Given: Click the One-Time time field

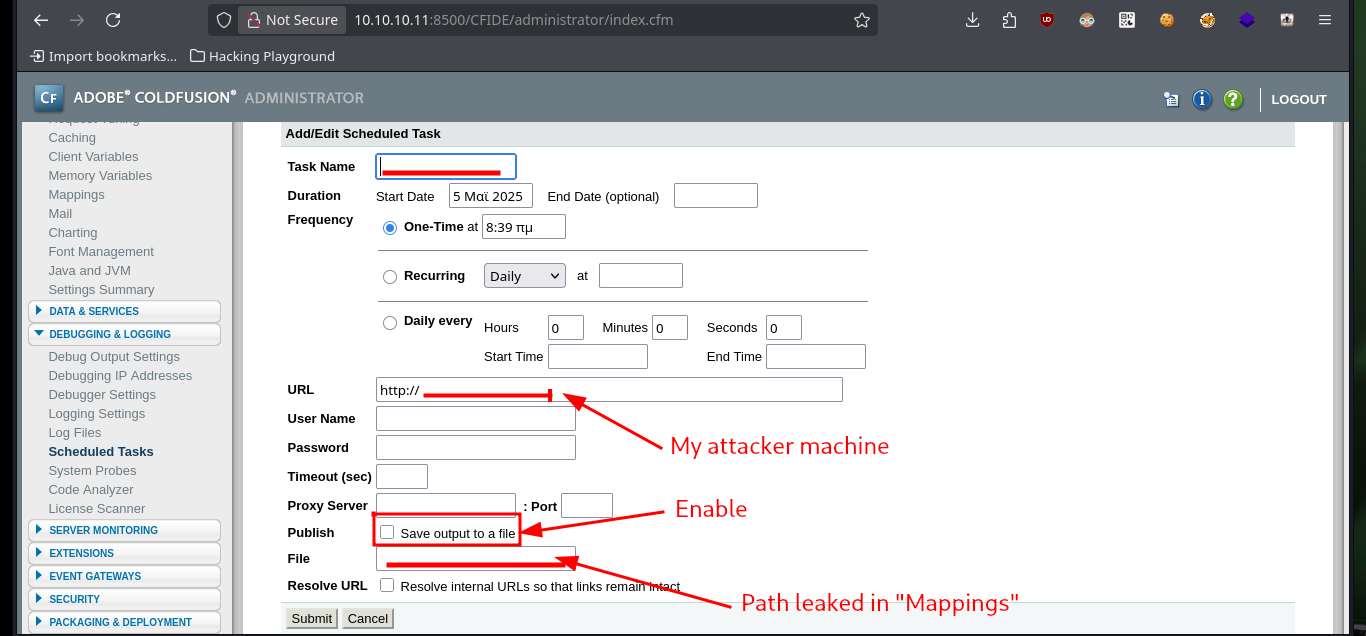Looking at the screenshot, I should (x=524, y=227).
